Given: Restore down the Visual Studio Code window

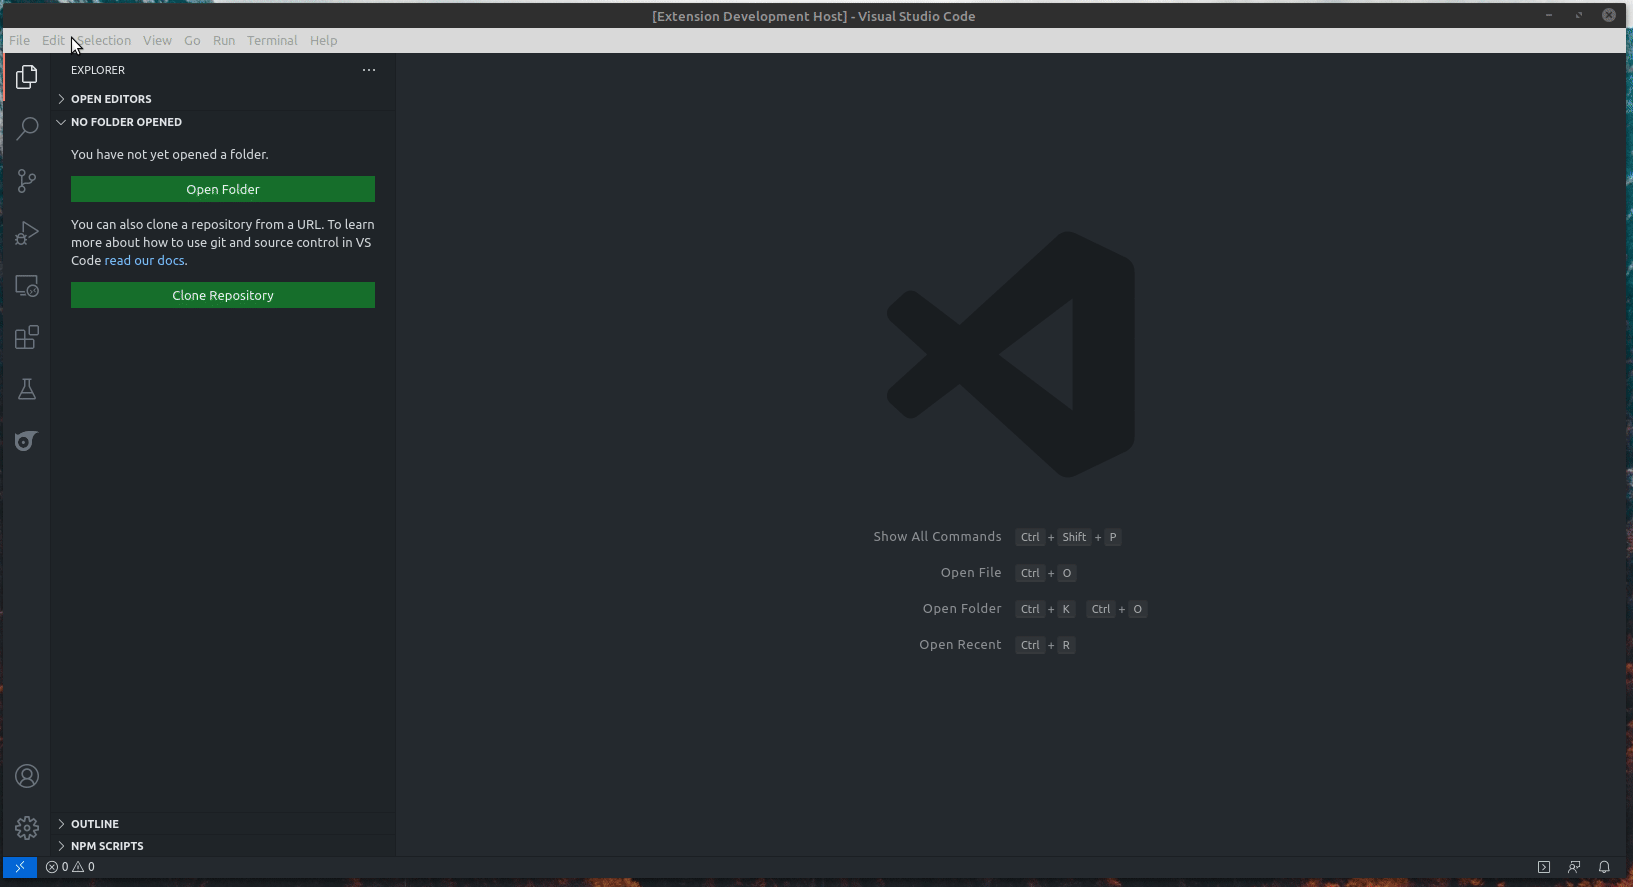Looking at the screenshot, I should pyautogui.click(x=1579, y=15).
